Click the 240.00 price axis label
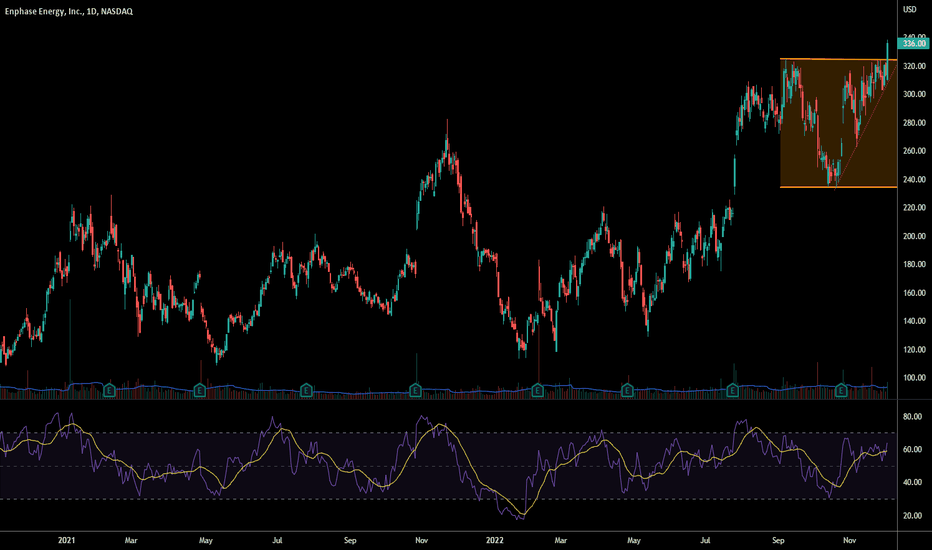The width and height of the screenshot is (932, 550). (914, 179)
